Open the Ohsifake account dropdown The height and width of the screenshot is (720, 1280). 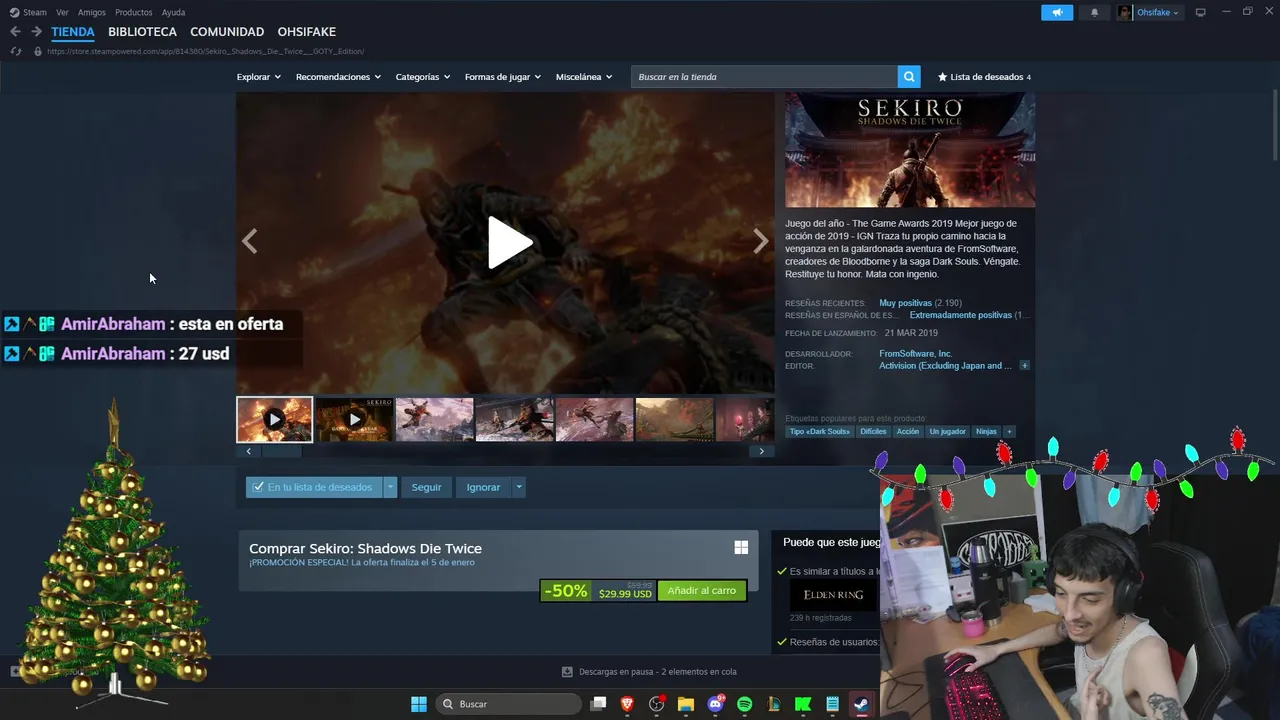(1158, 12)
